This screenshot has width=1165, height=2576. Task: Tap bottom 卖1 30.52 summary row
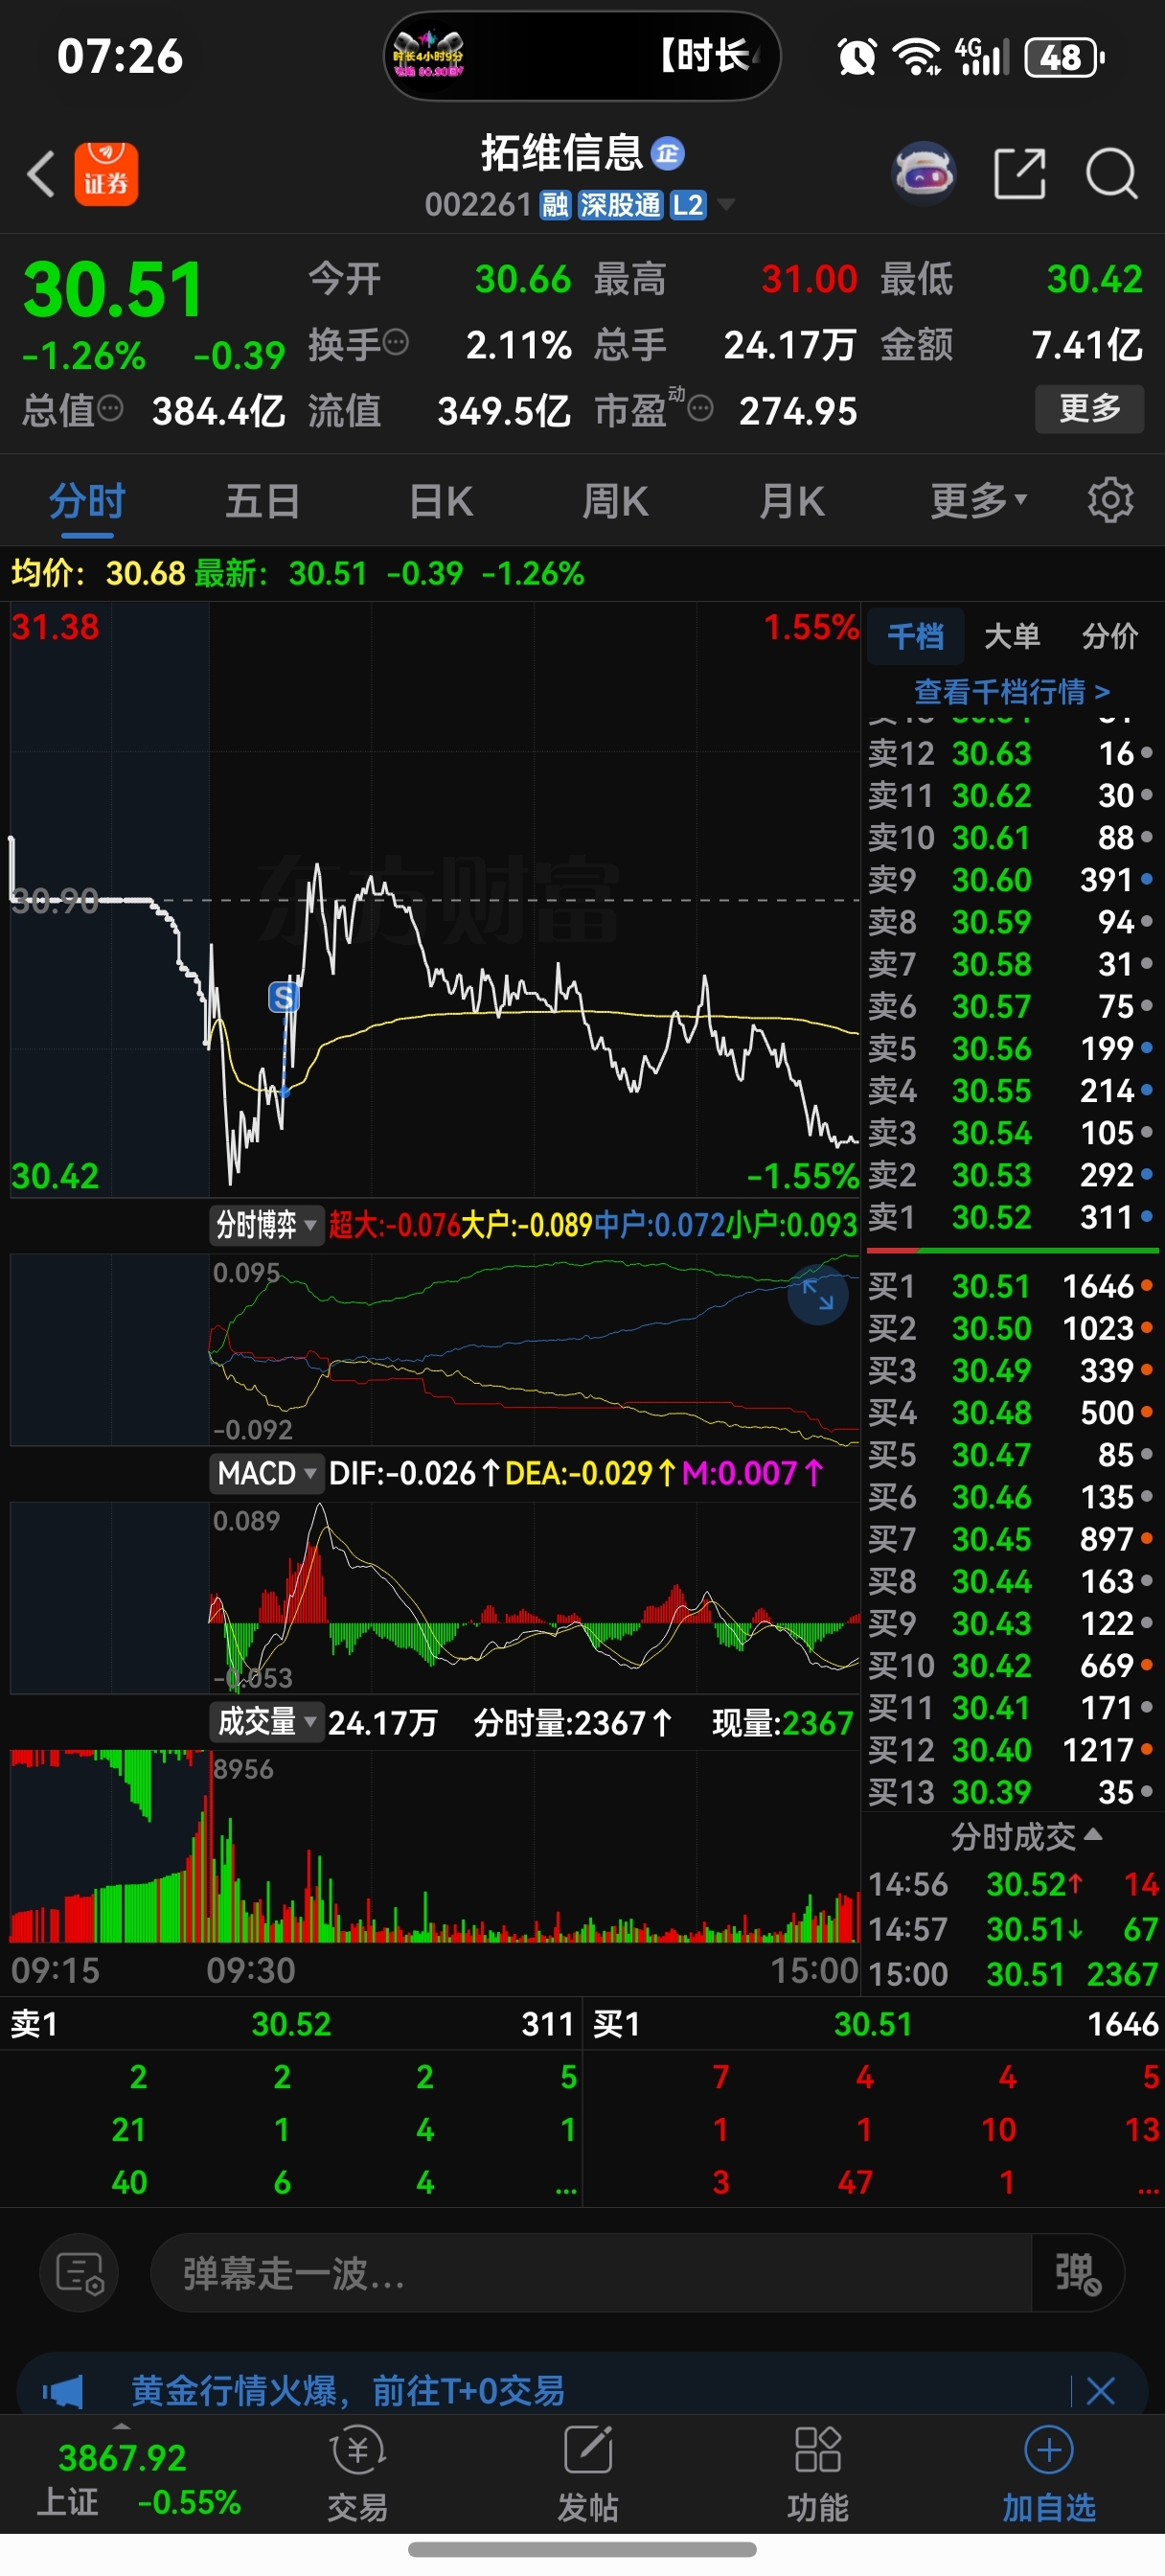pyautogui.click(x=290, y=2024)
